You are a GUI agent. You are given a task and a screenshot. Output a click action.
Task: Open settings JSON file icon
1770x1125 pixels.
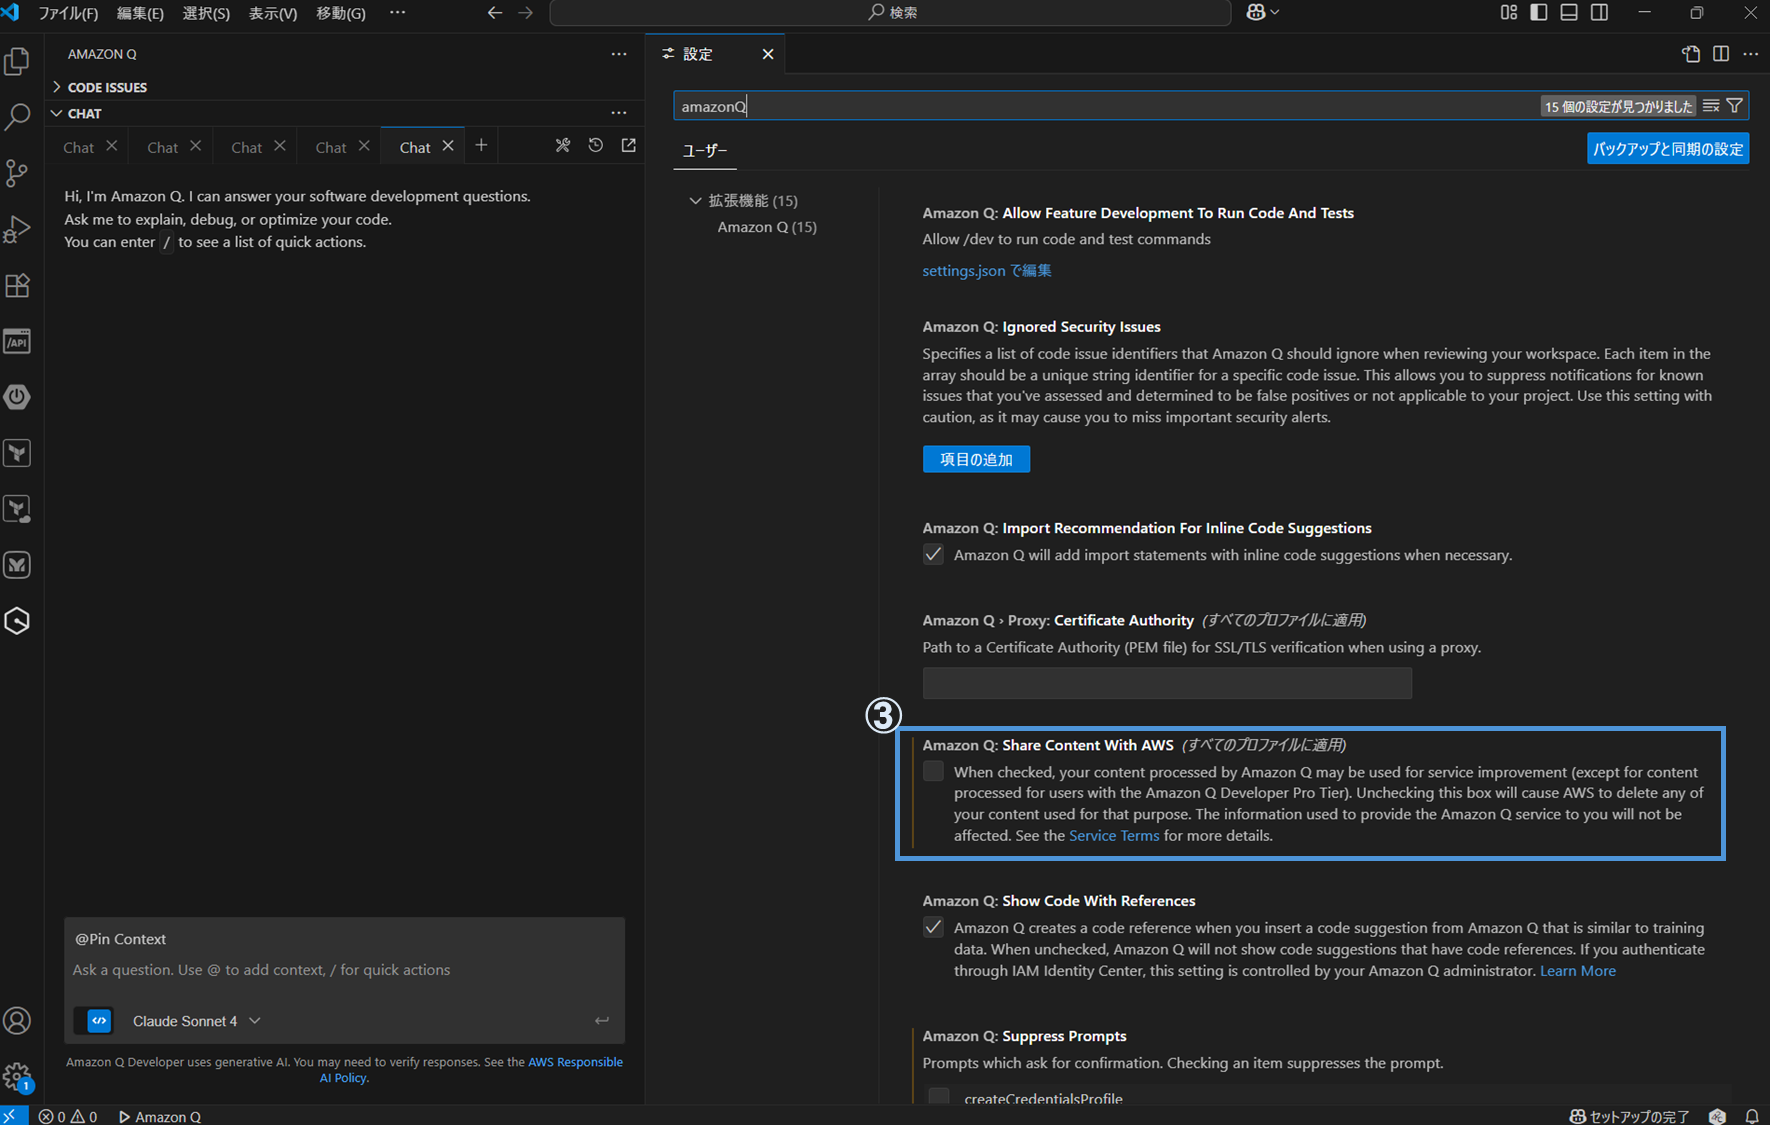[x=1691, y=54]
